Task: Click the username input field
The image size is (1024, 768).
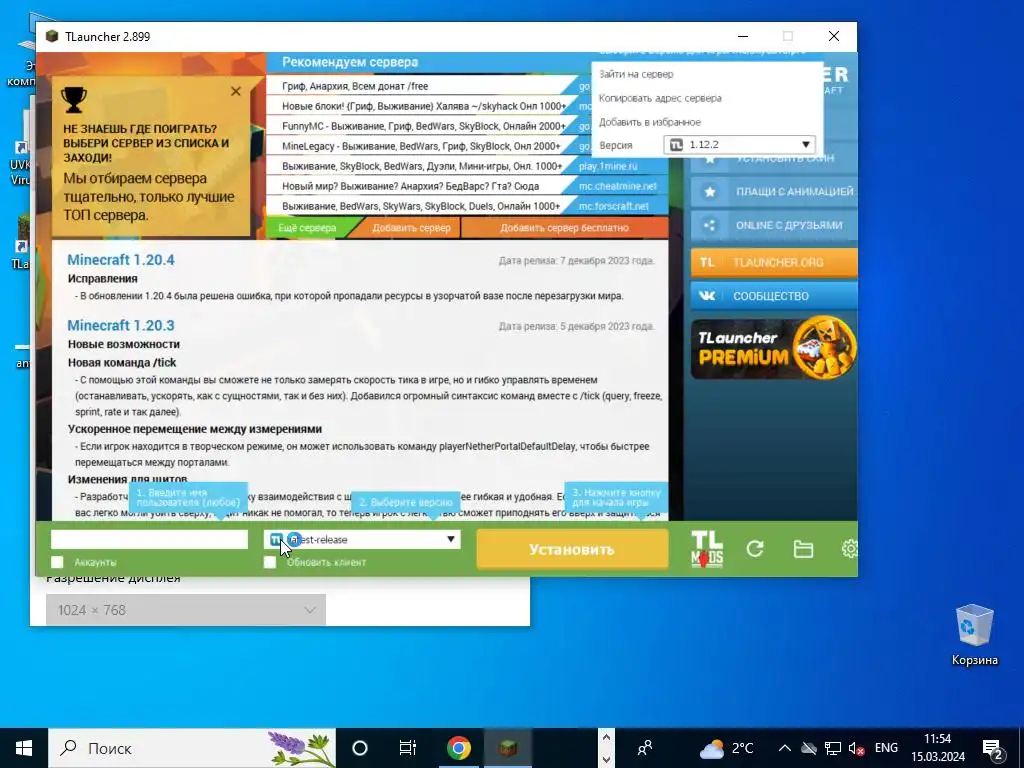Action: [x=150, y=539]
